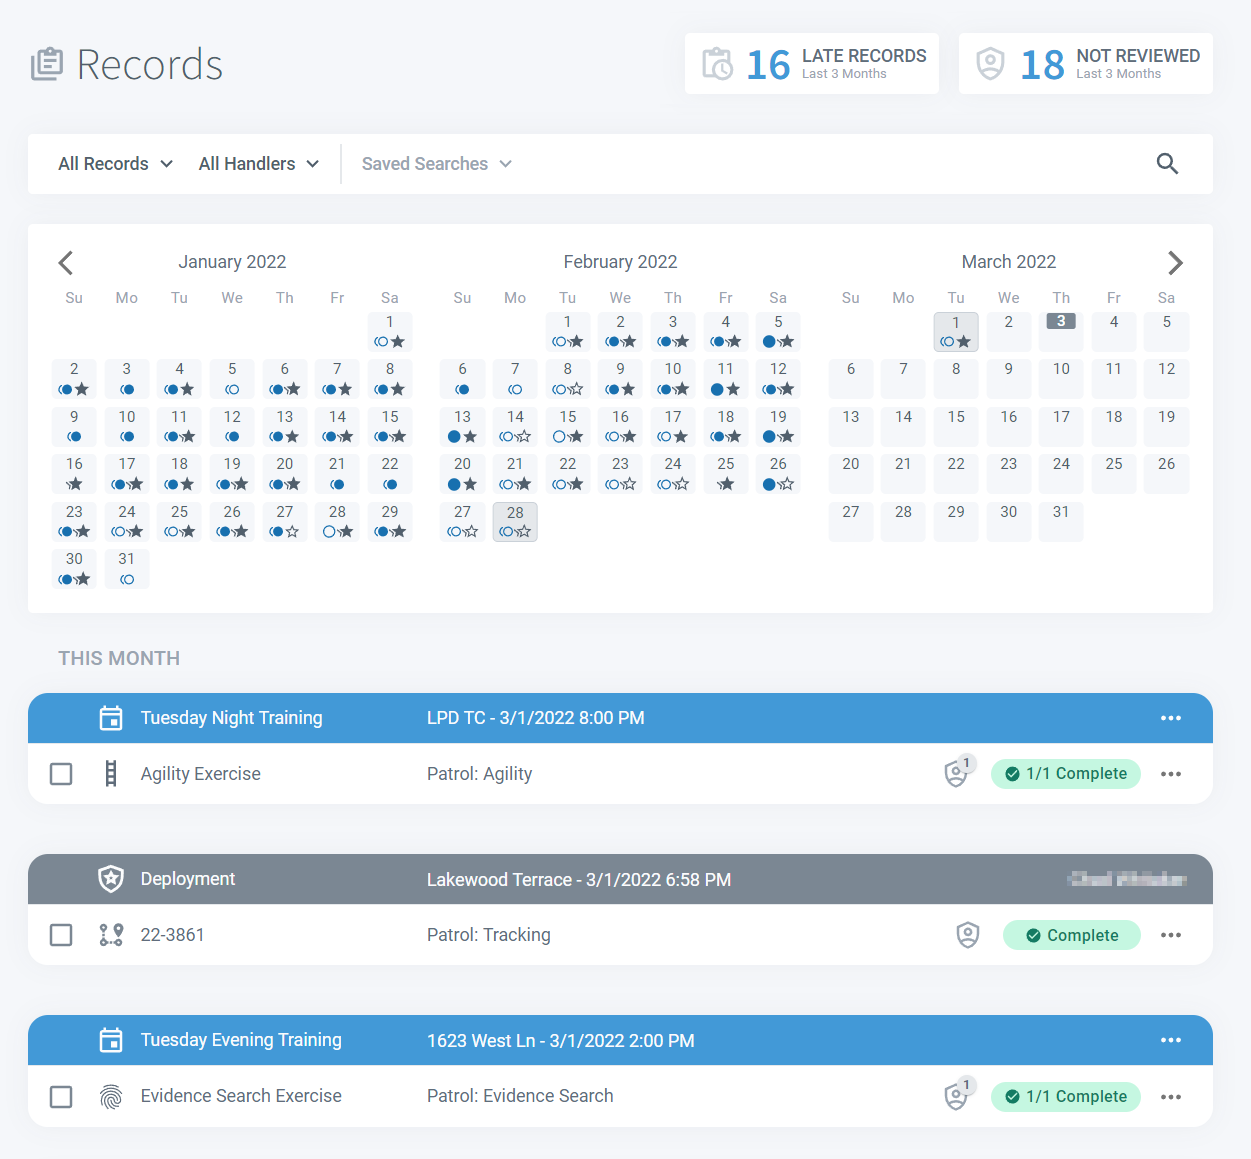Click the Patrol: Tracking text

[488, 935]
